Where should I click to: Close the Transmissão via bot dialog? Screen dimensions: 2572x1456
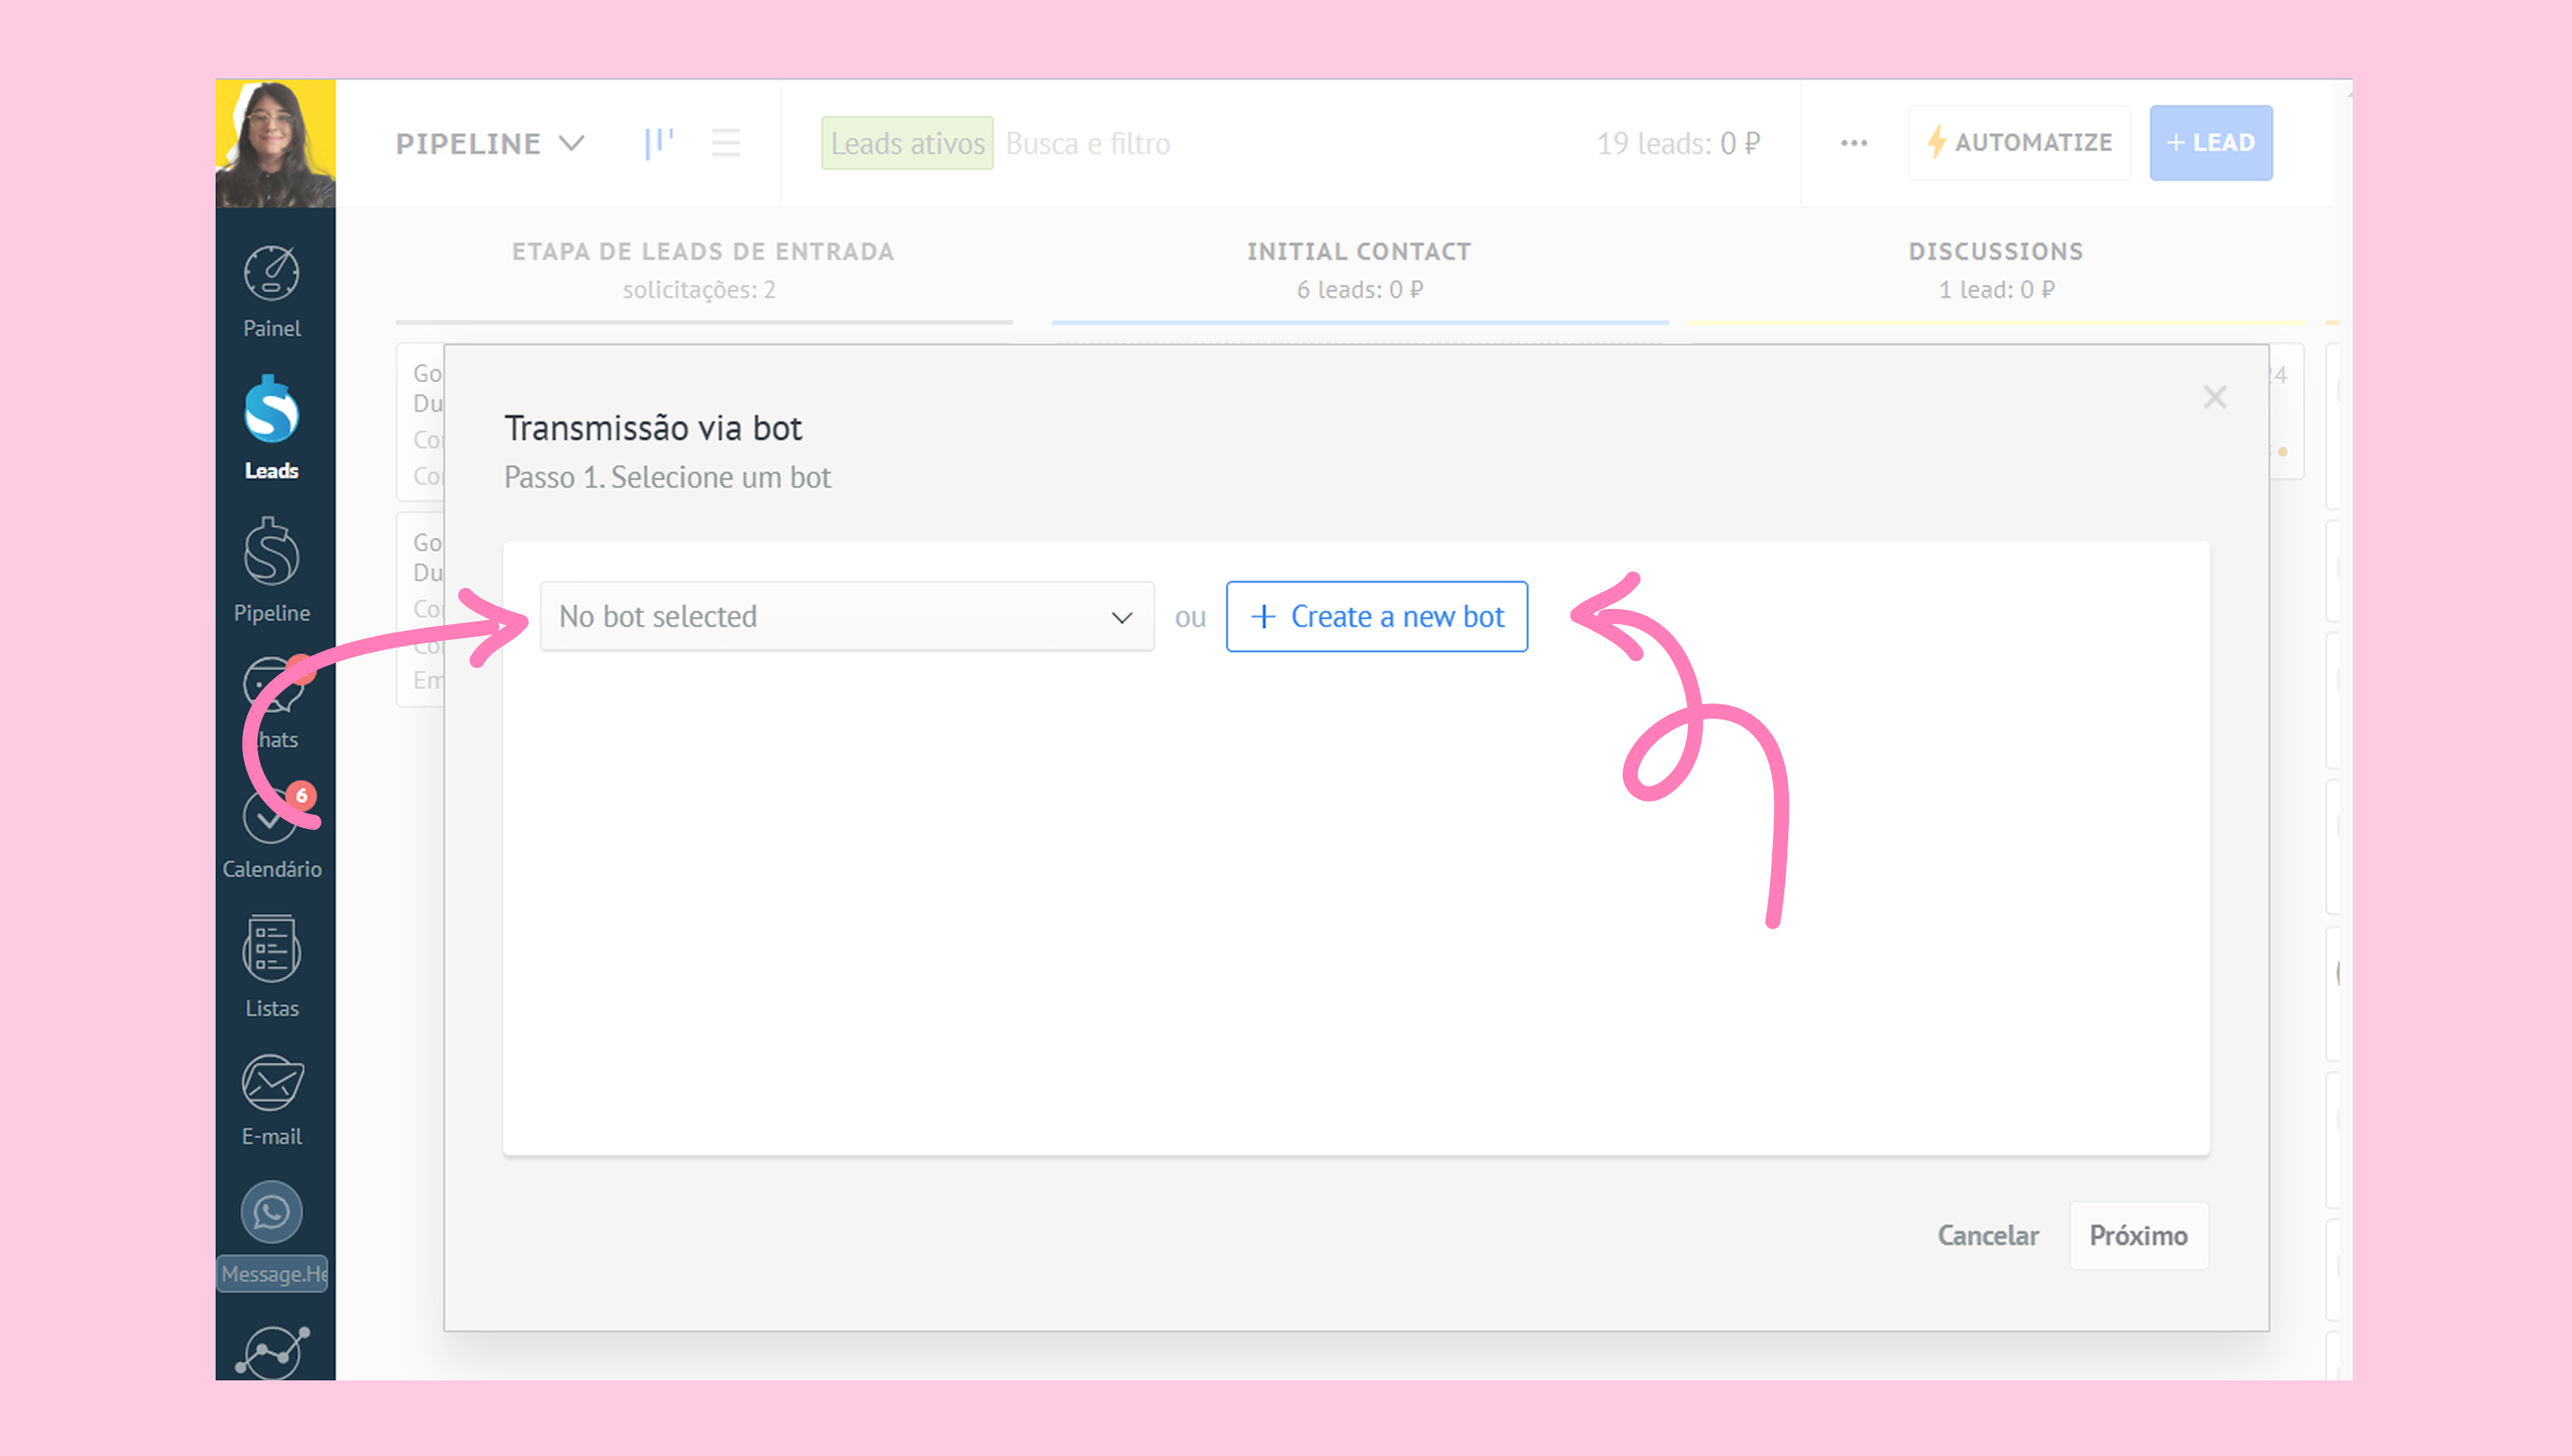pyautogui.click(x=2215, y=397)
